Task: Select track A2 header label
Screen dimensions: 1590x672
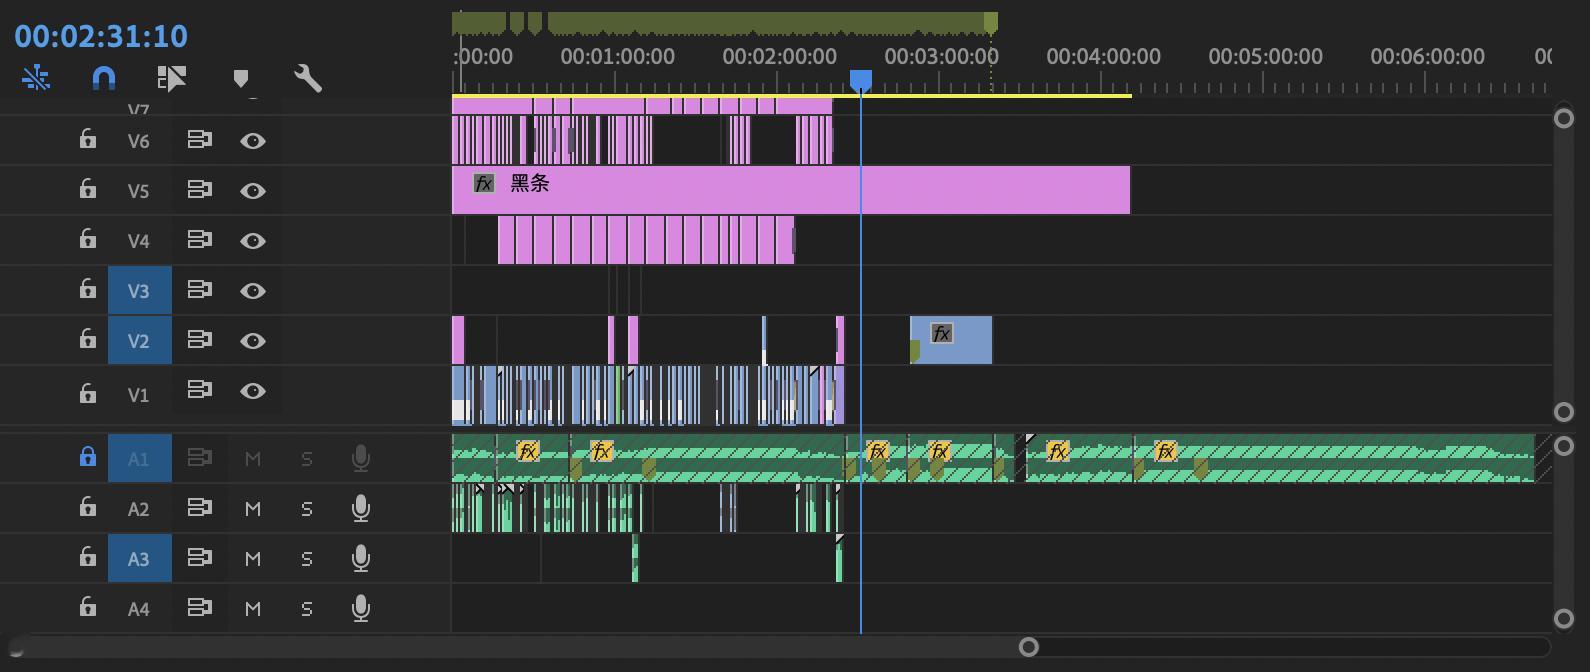Action: [139, 509]
